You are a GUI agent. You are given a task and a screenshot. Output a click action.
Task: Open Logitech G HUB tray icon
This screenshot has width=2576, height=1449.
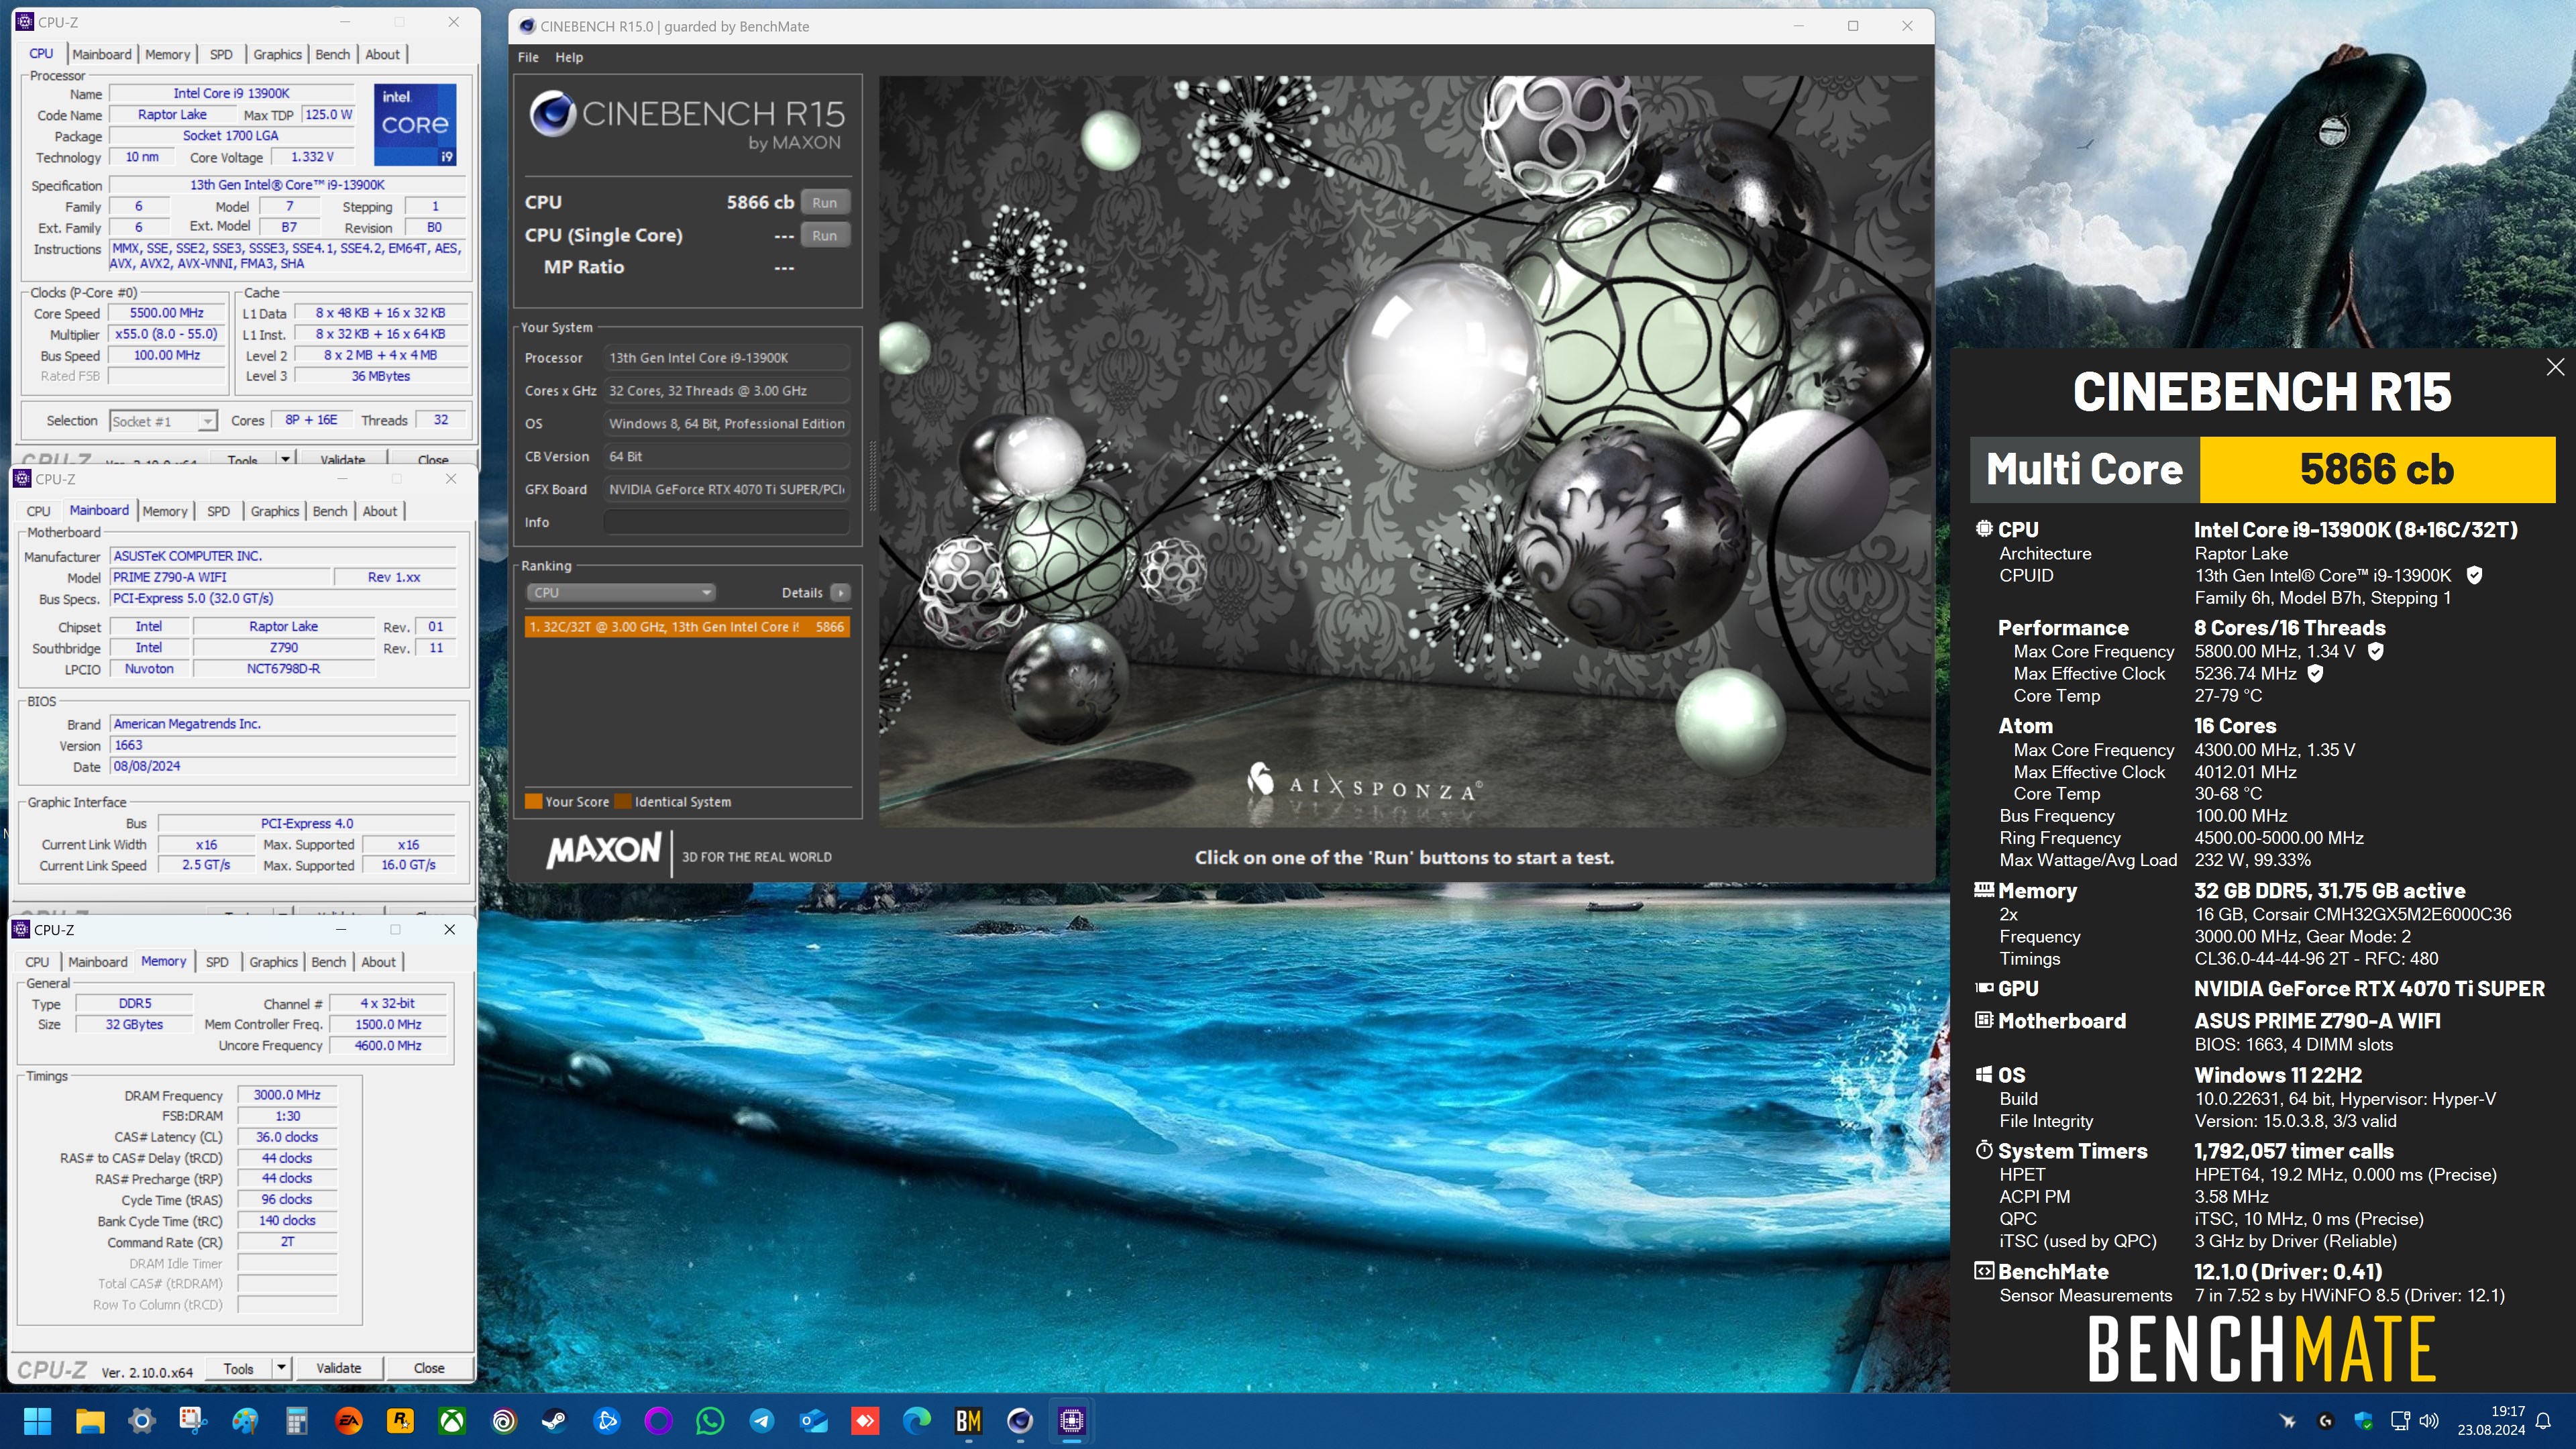2325,1420
